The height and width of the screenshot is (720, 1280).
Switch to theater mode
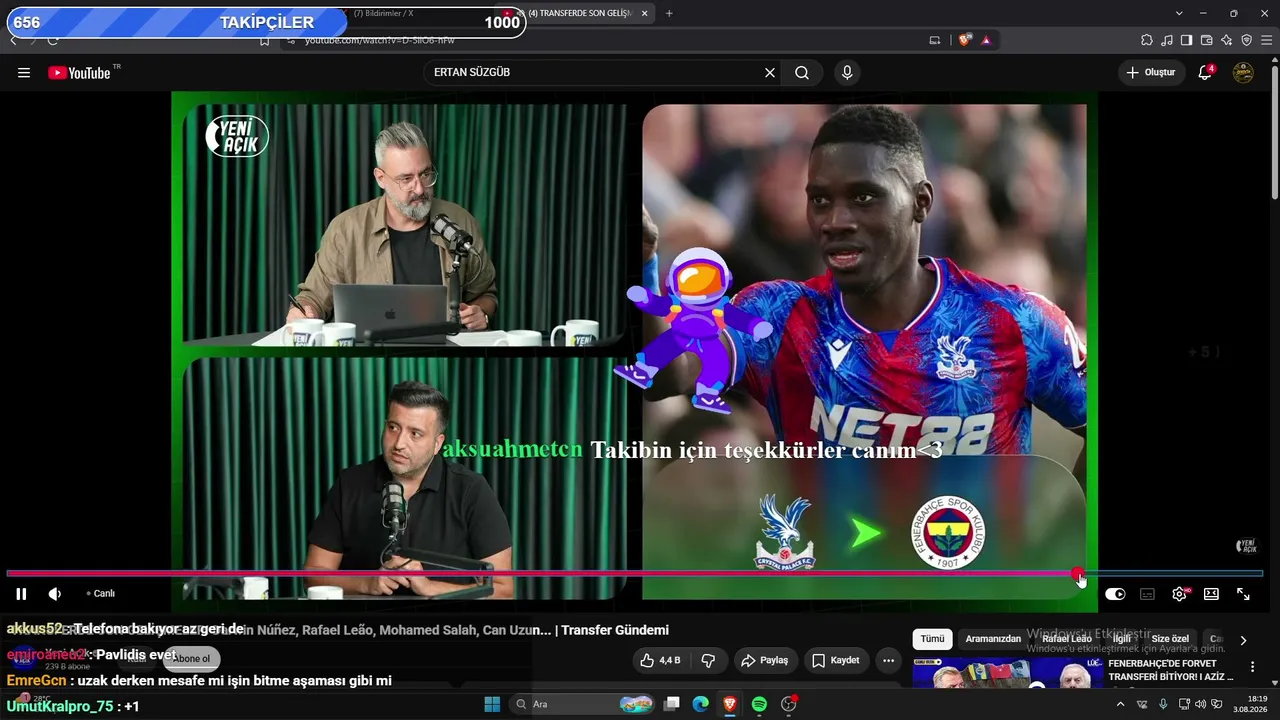point(1211,594)
